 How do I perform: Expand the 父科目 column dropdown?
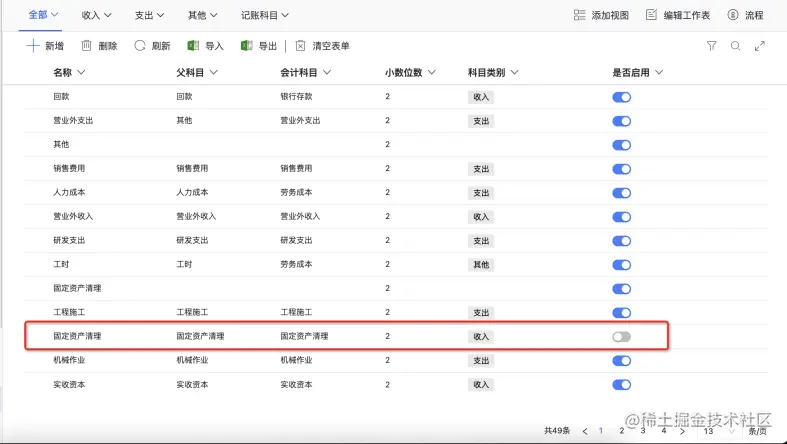tap(213, 73)
